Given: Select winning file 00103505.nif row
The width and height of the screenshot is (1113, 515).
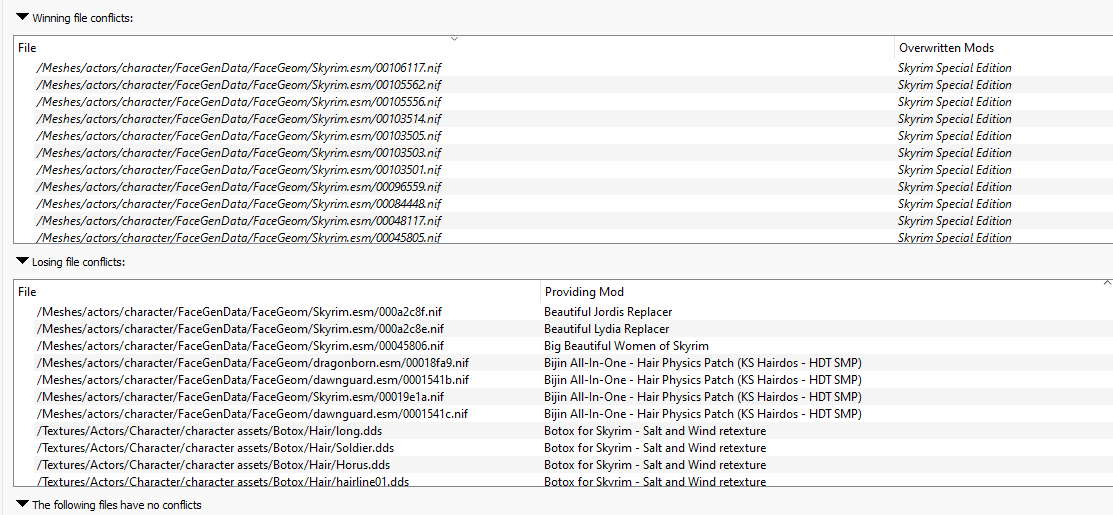Looking at the screenshot, I should [564, 136].
